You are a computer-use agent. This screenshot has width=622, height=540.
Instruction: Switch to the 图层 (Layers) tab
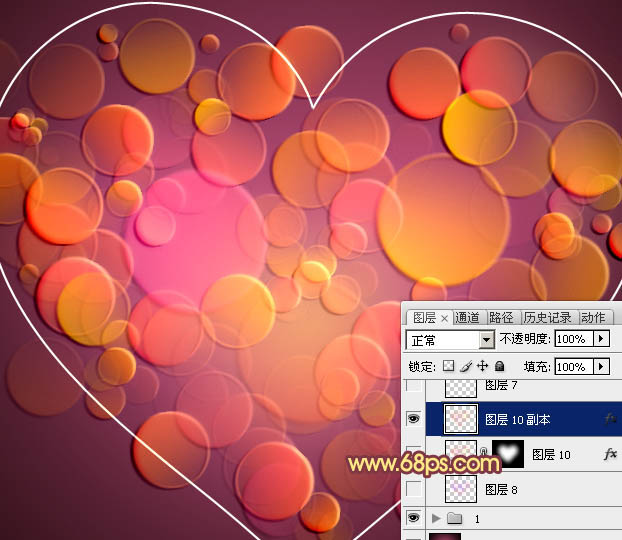424,318
